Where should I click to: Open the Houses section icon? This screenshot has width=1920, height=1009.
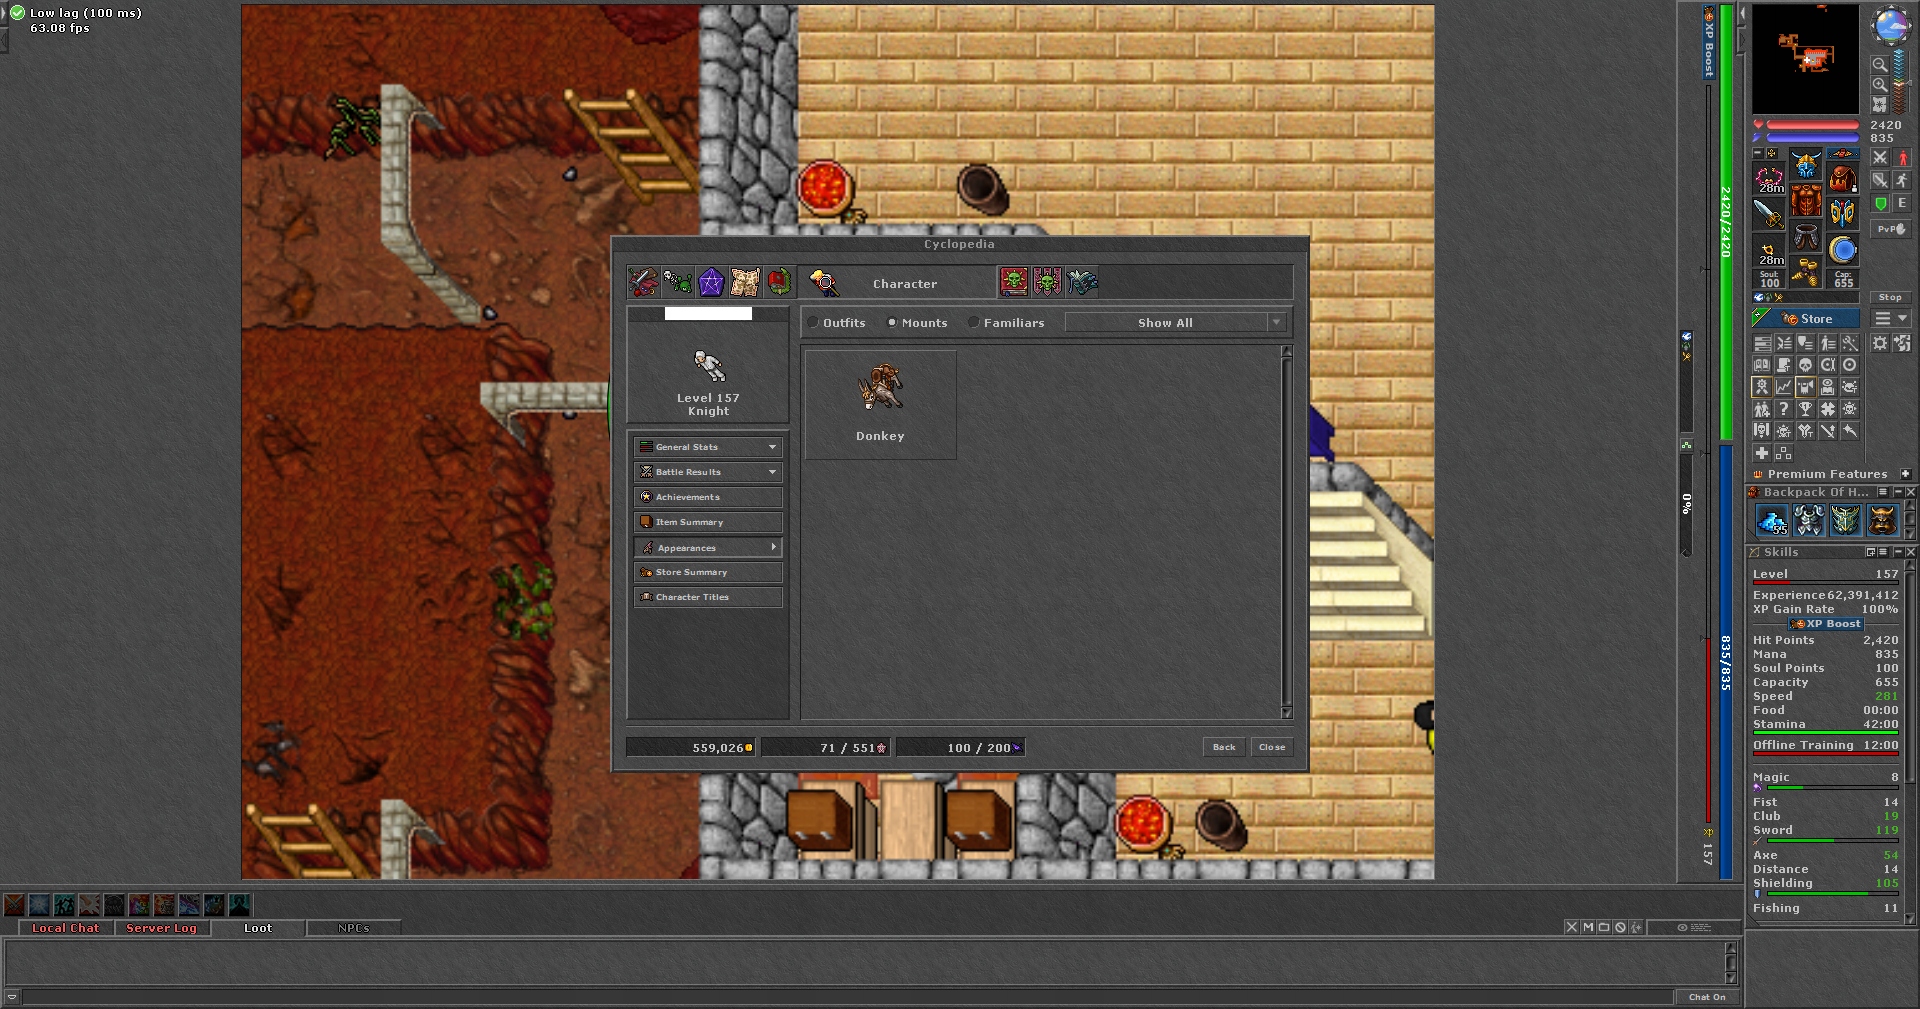coord(779,283)
